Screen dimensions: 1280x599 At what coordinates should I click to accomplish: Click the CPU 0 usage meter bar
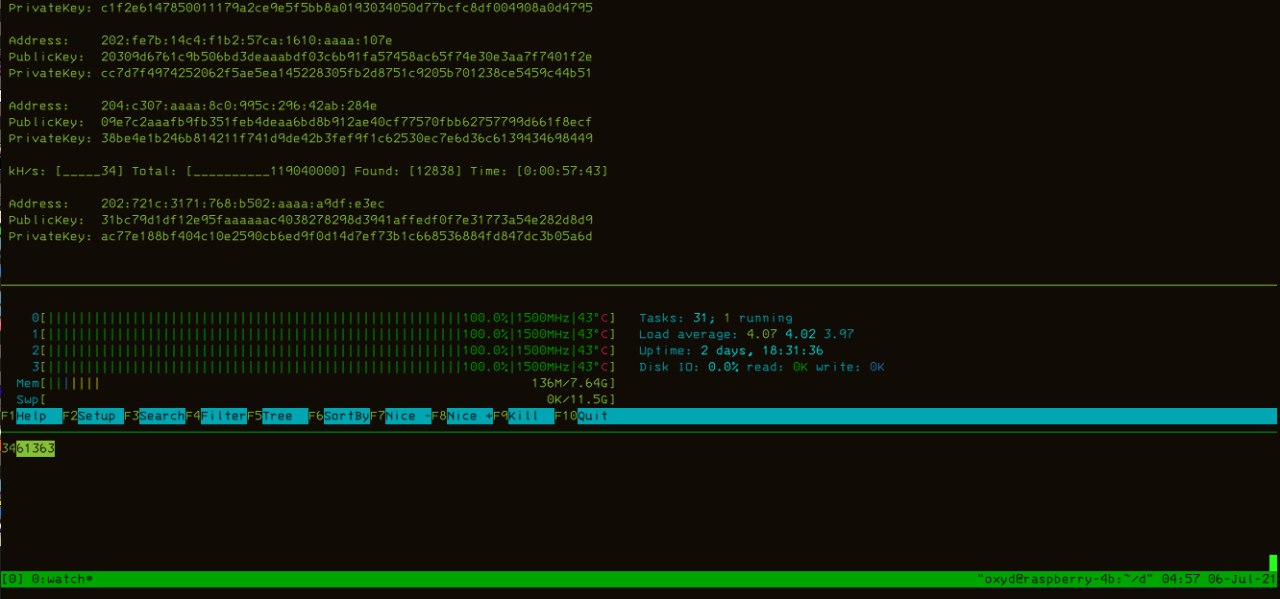point(323,318)
